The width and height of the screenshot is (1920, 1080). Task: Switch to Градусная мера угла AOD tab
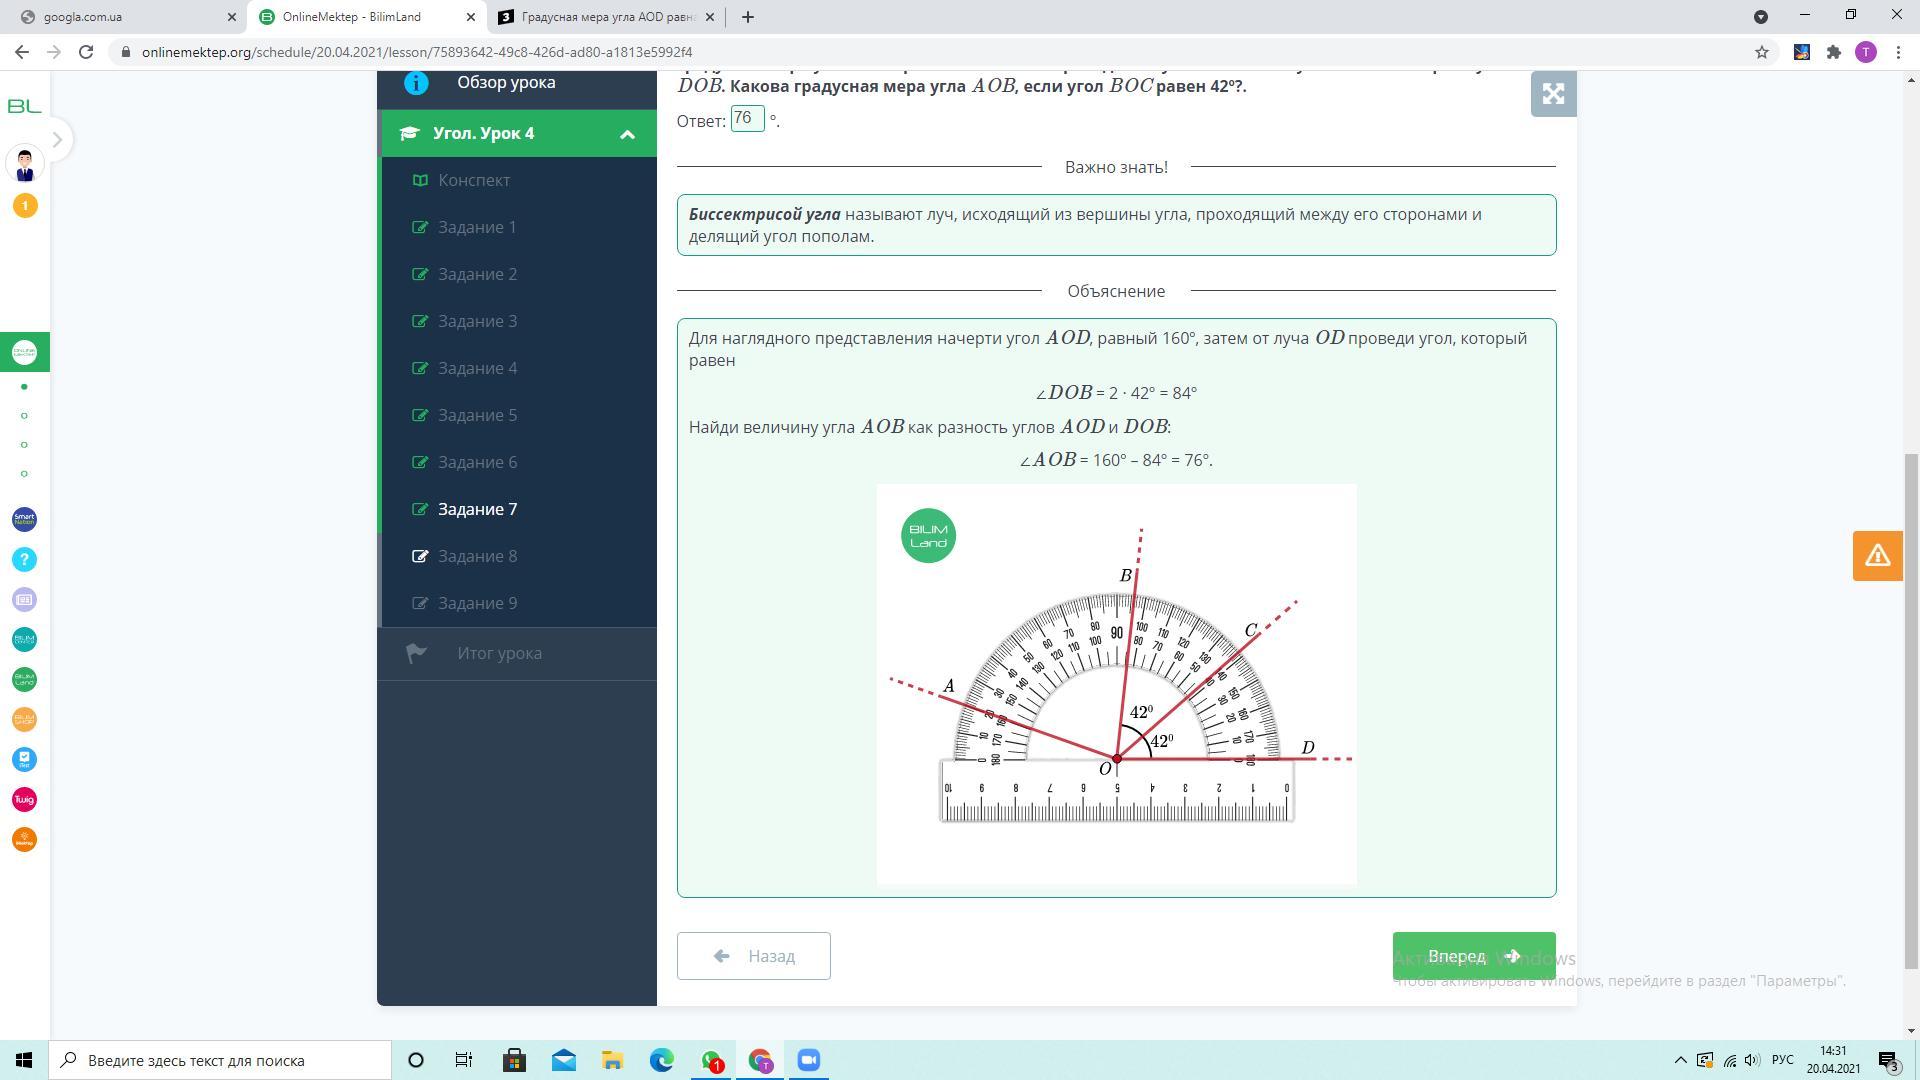pos(607,17)
